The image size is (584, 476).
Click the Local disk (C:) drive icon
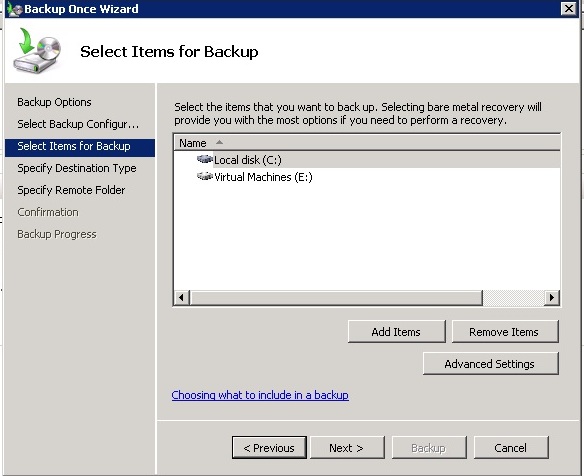coord(204,159)
